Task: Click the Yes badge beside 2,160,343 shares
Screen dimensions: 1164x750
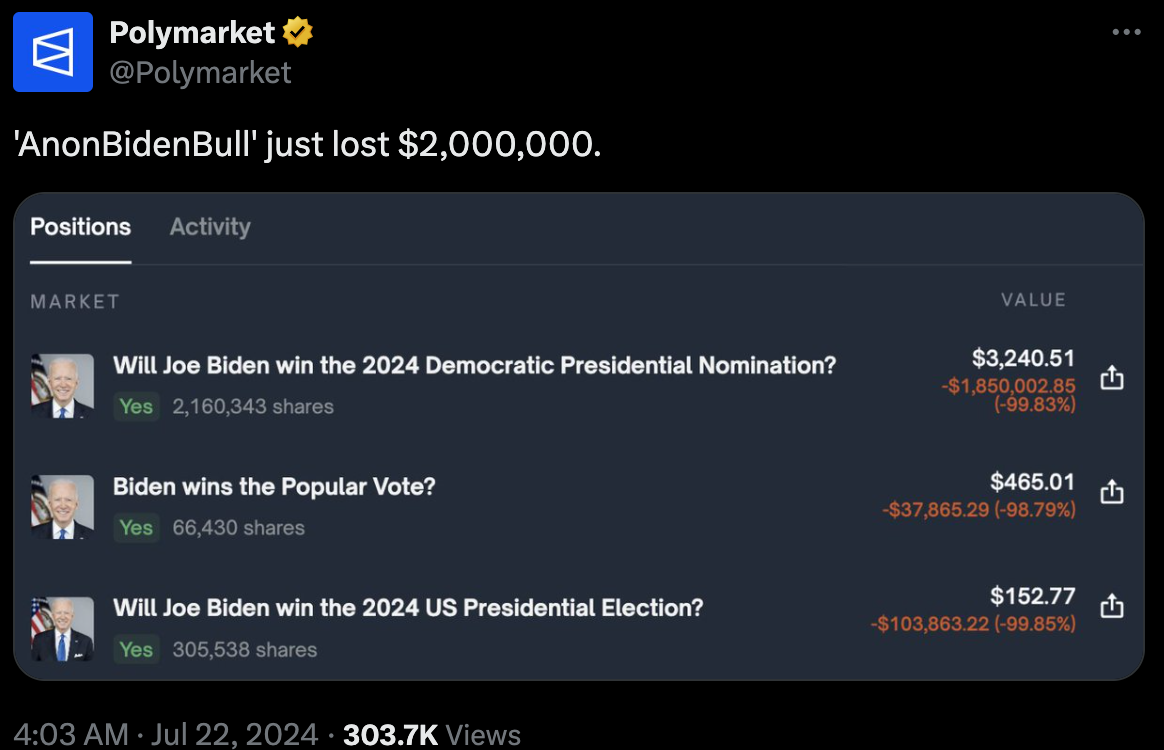Action: click(136, 406)
